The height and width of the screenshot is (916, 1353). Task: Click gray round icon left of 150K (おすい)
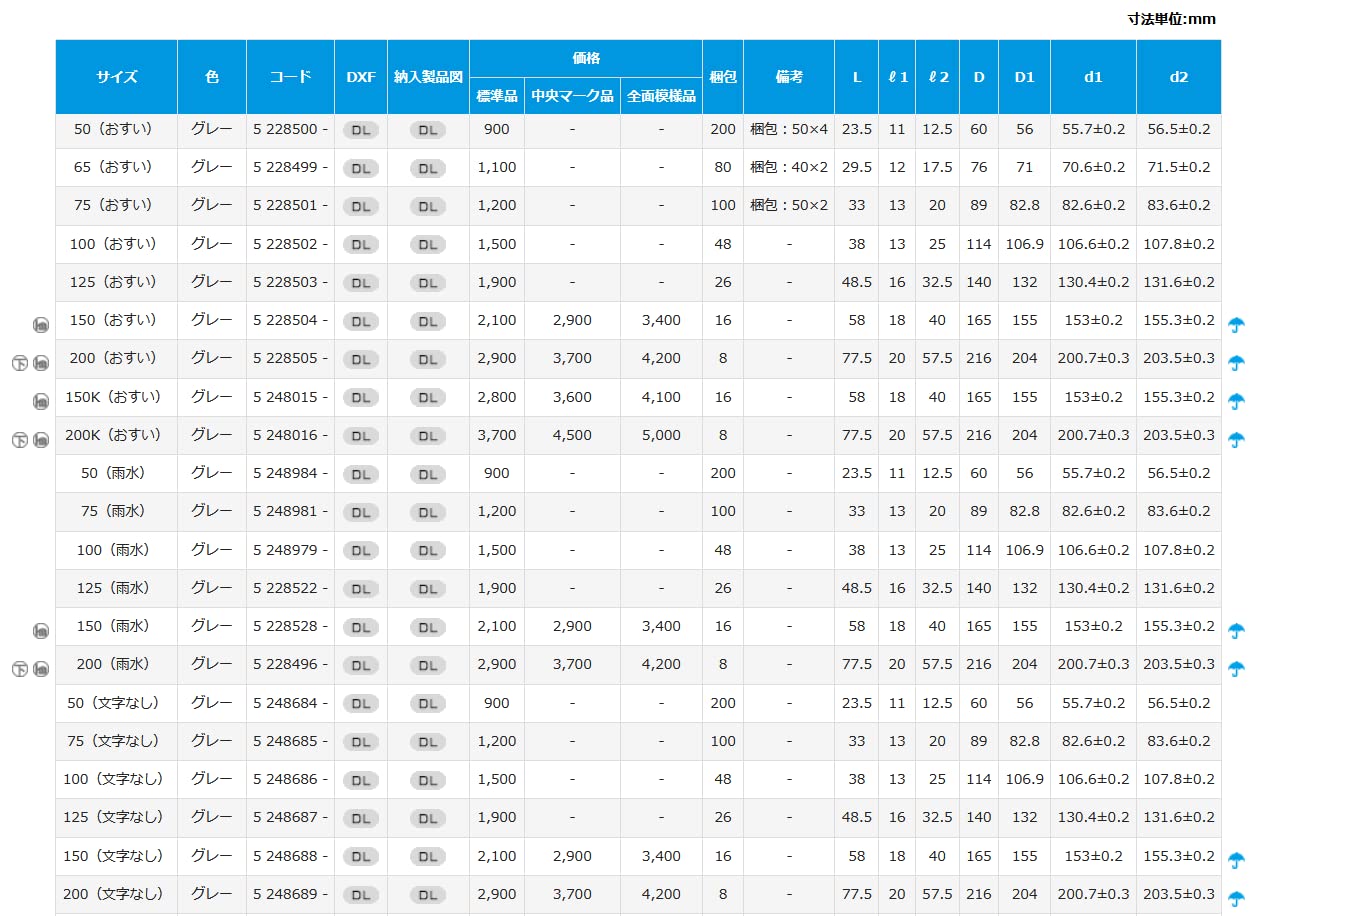pyautogui.click(x=41, y=401)
